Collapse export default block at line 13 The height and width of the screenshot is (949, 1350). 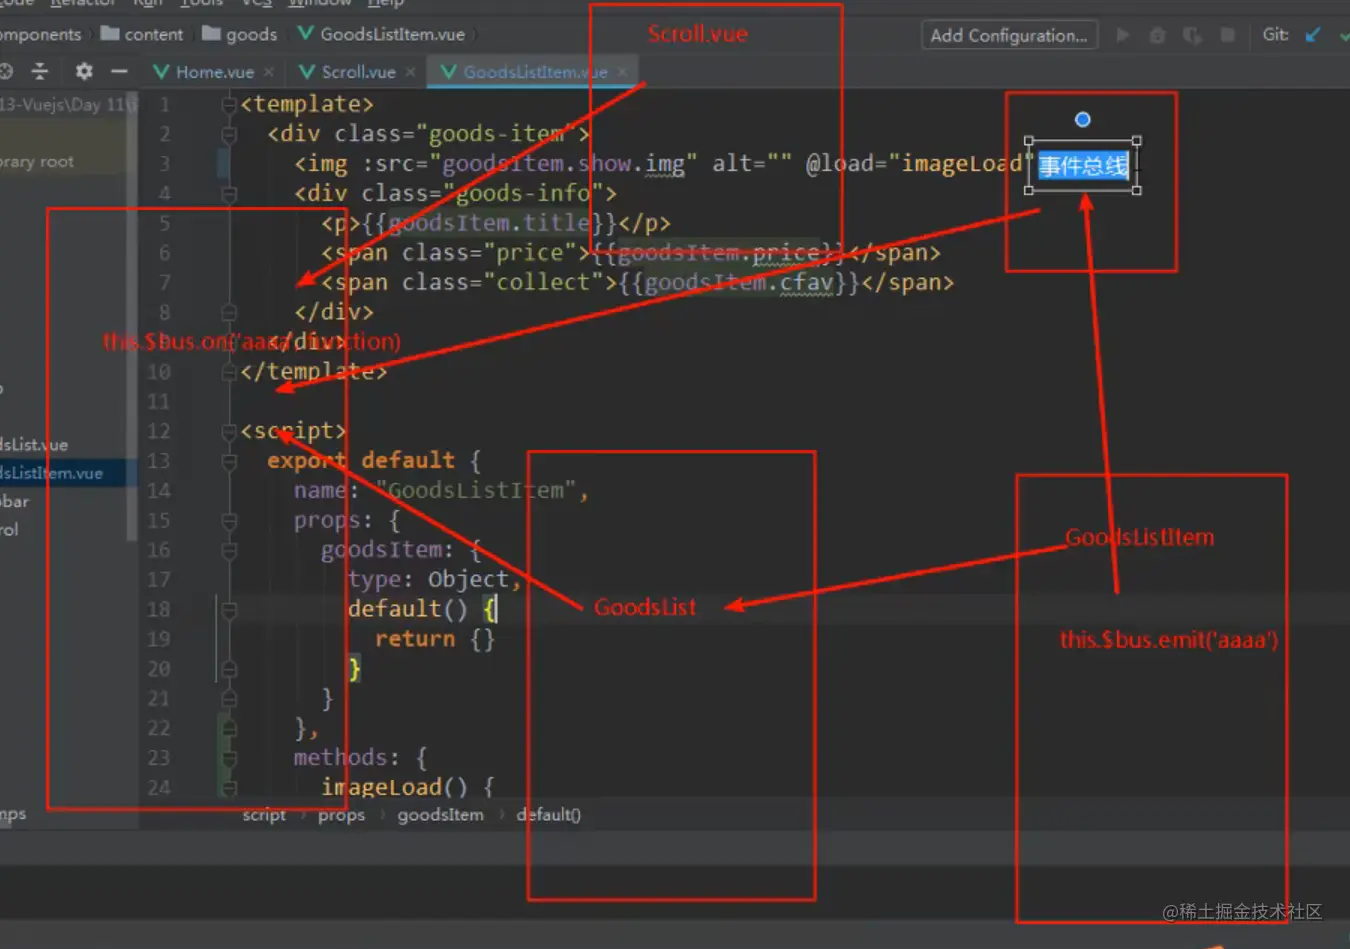pos(229,461)
